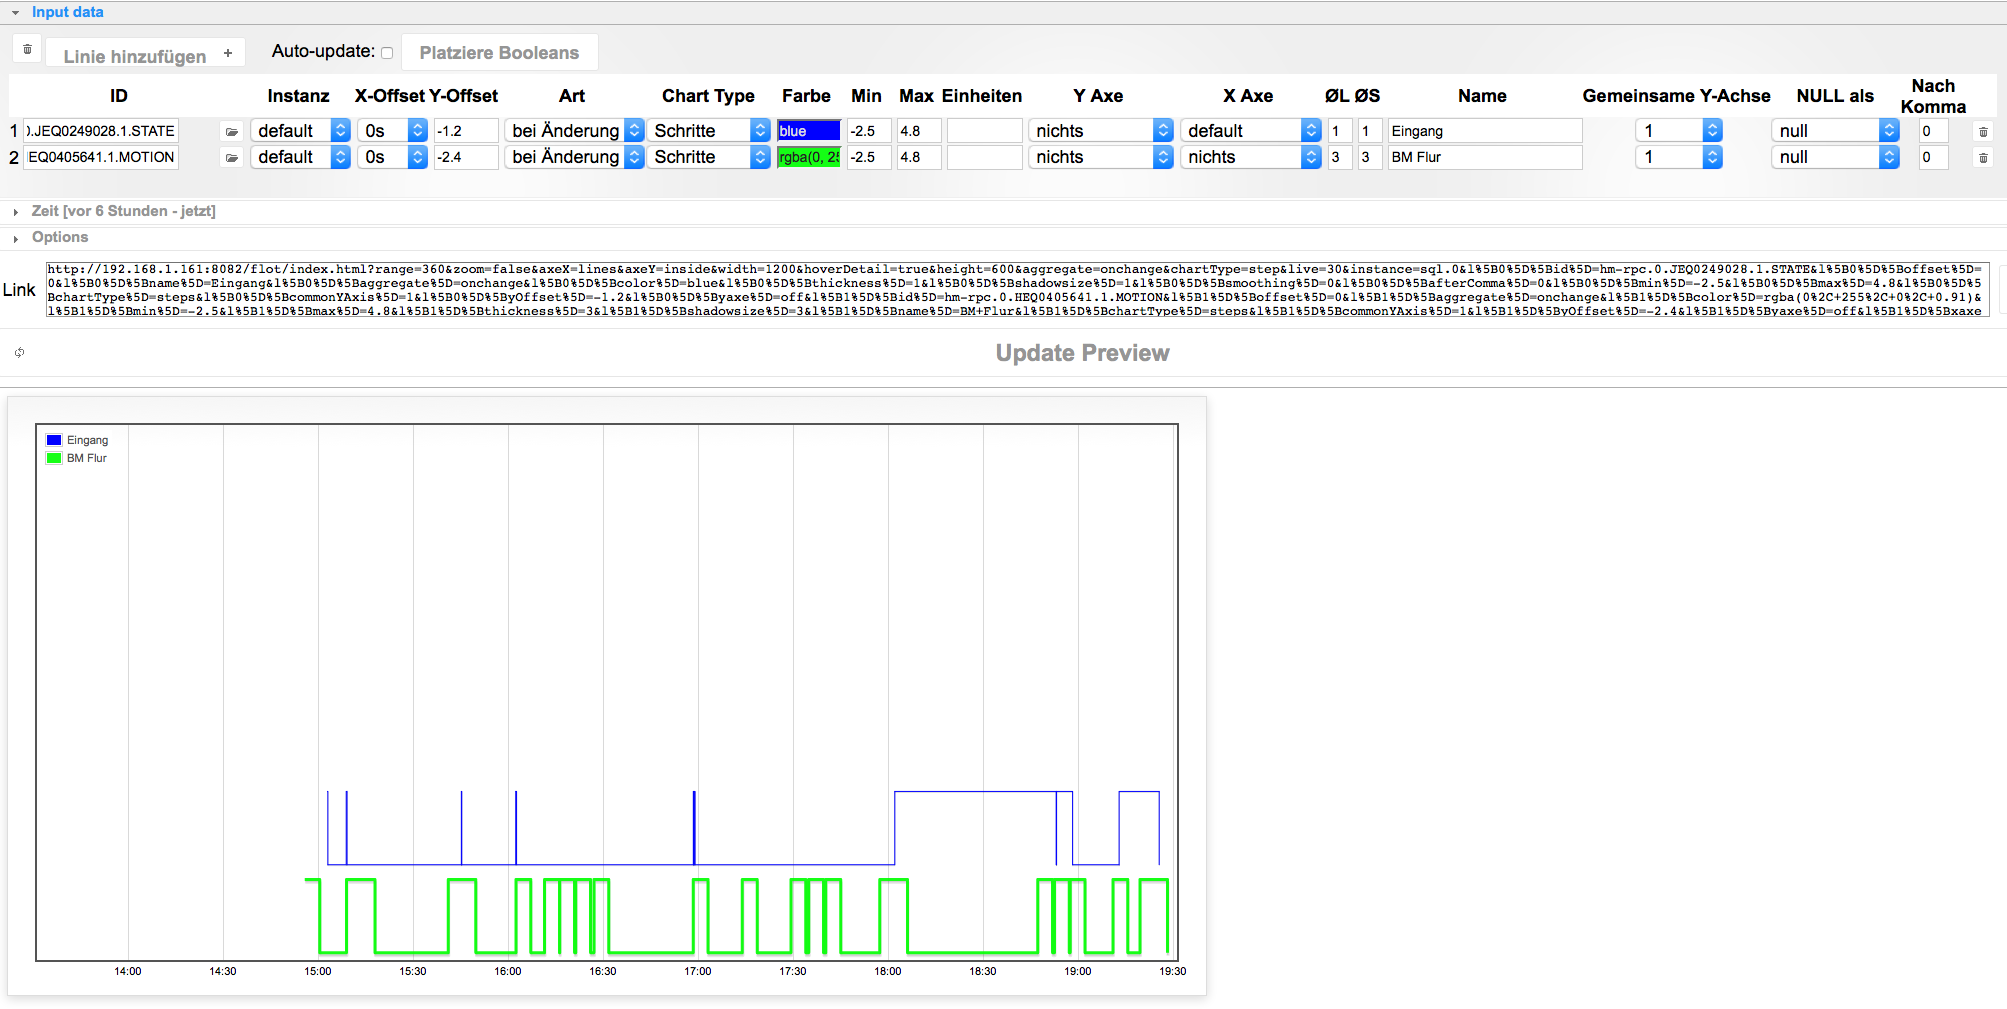Click the Platziere Booleans button
This screenshot has height=1009, width=2007.
point(499,53)
